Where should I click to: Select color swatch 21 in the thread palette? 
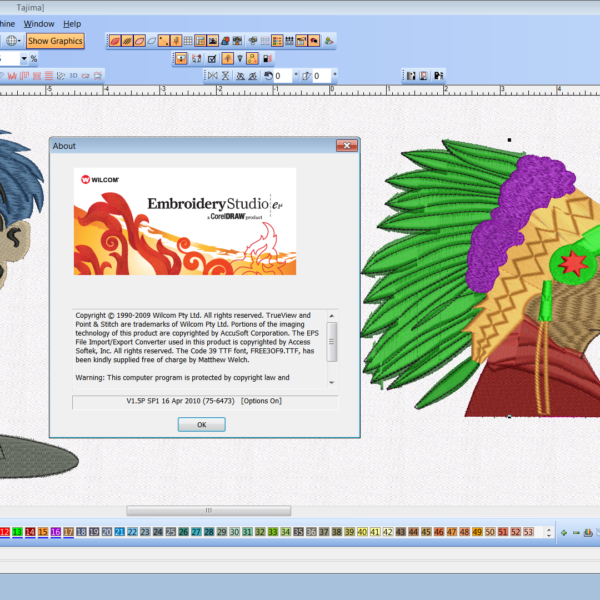[120, 532]
